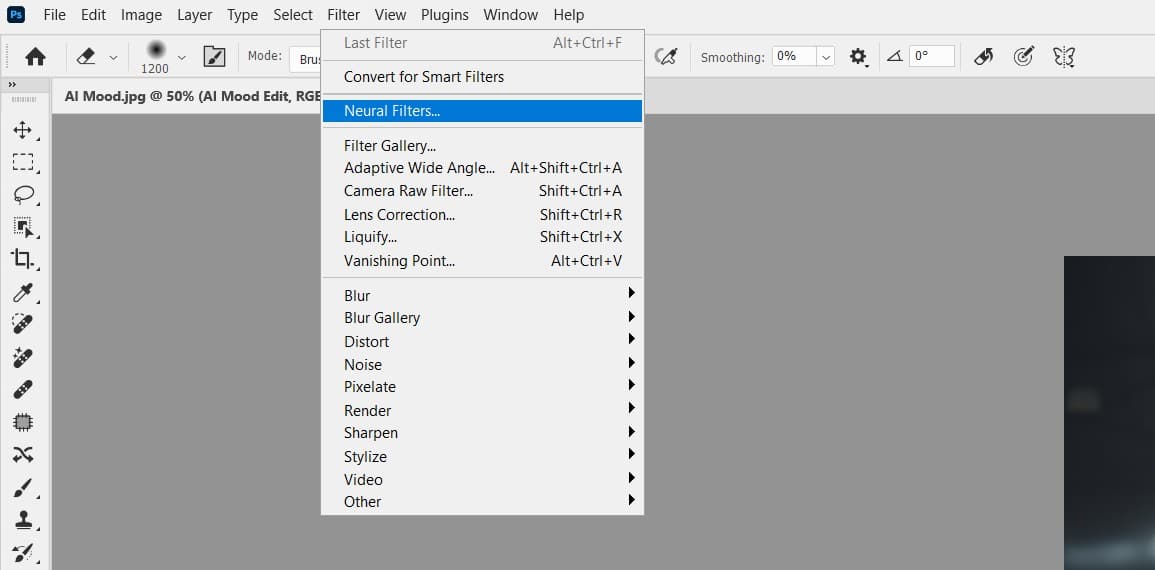
Task: Expand the Smoothing percentage dropdown arrow
Action: (x=826, y=57)
